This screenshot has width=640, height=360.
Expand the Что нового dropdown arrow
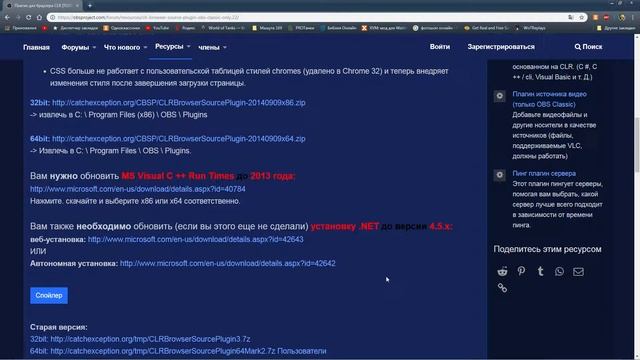coord(145,47)
